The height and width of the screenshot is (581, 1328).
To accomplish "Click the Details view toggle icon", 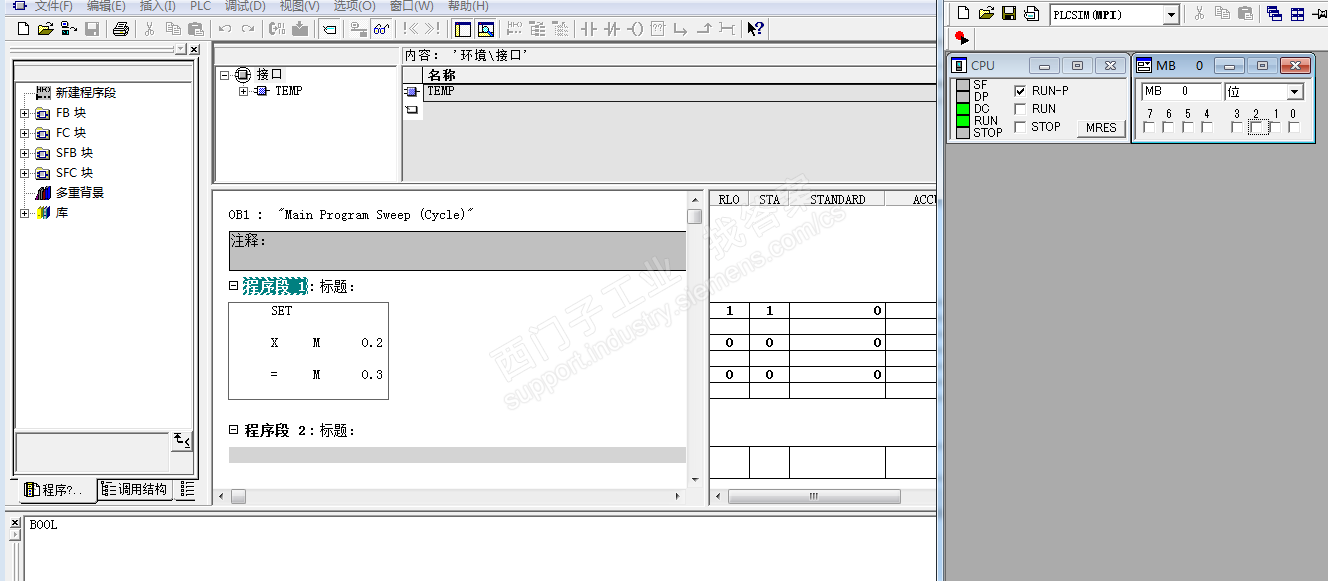I will click(x=485, y=29).
